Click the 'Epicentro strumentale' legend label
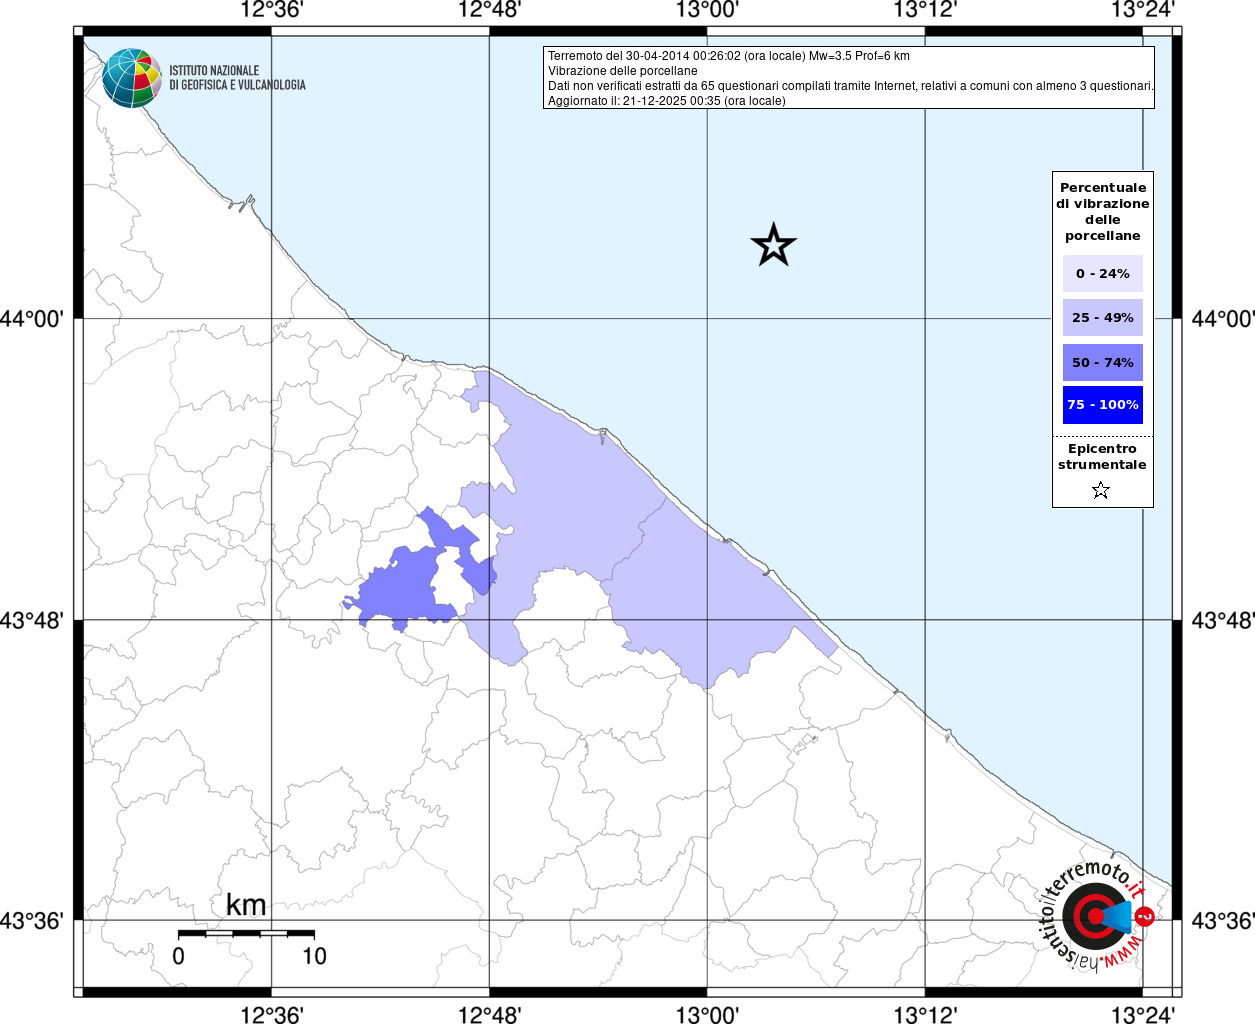The height and width of the screenshot is (1024, 1255). (1102, 457)
